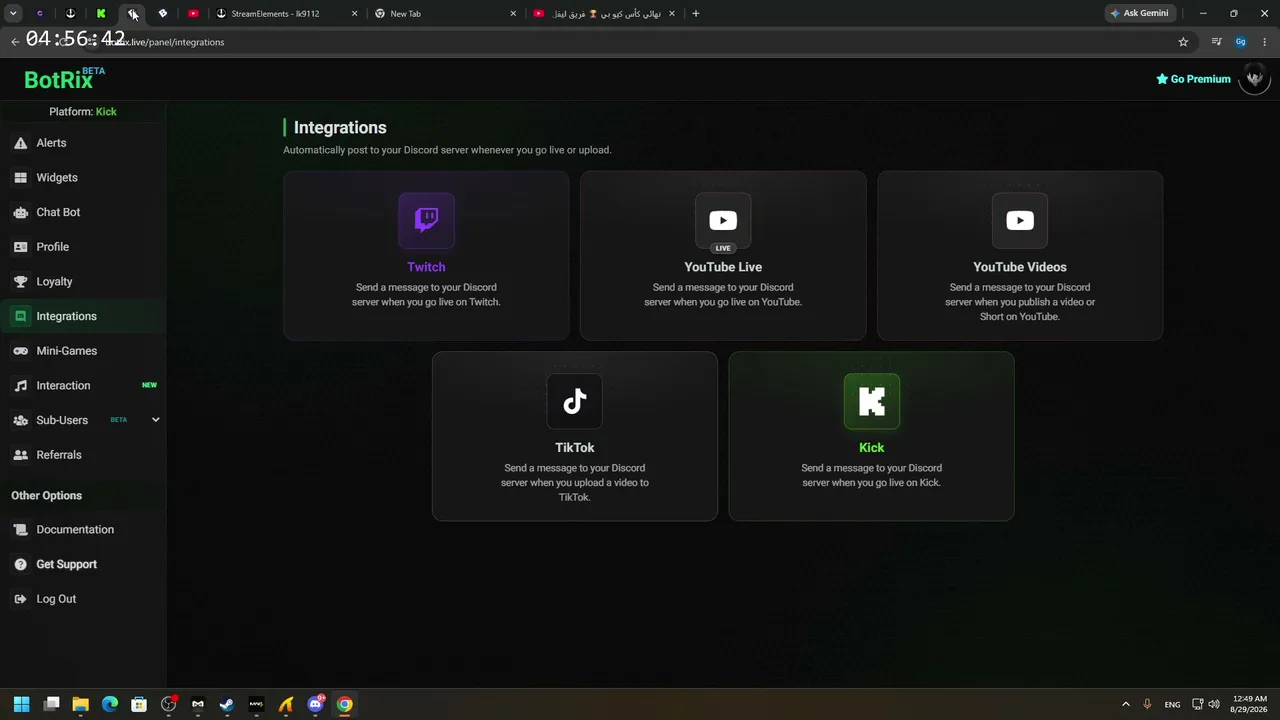Screen dimensions: 1280x720
Task: Close the StreamElements - lk9112 tab
Action: click(354, 14)
